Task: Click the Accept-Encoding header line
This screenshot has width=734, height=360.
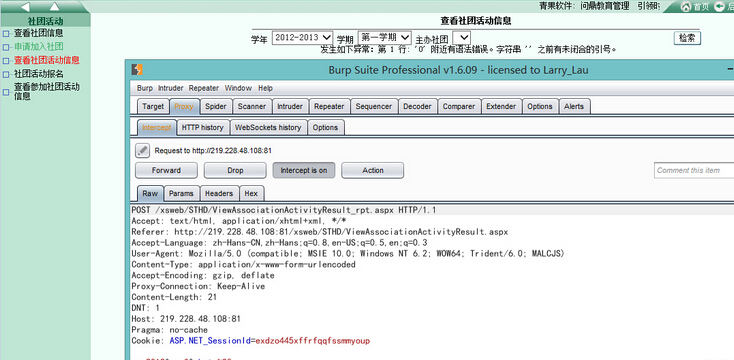Action: coord(203,275)
